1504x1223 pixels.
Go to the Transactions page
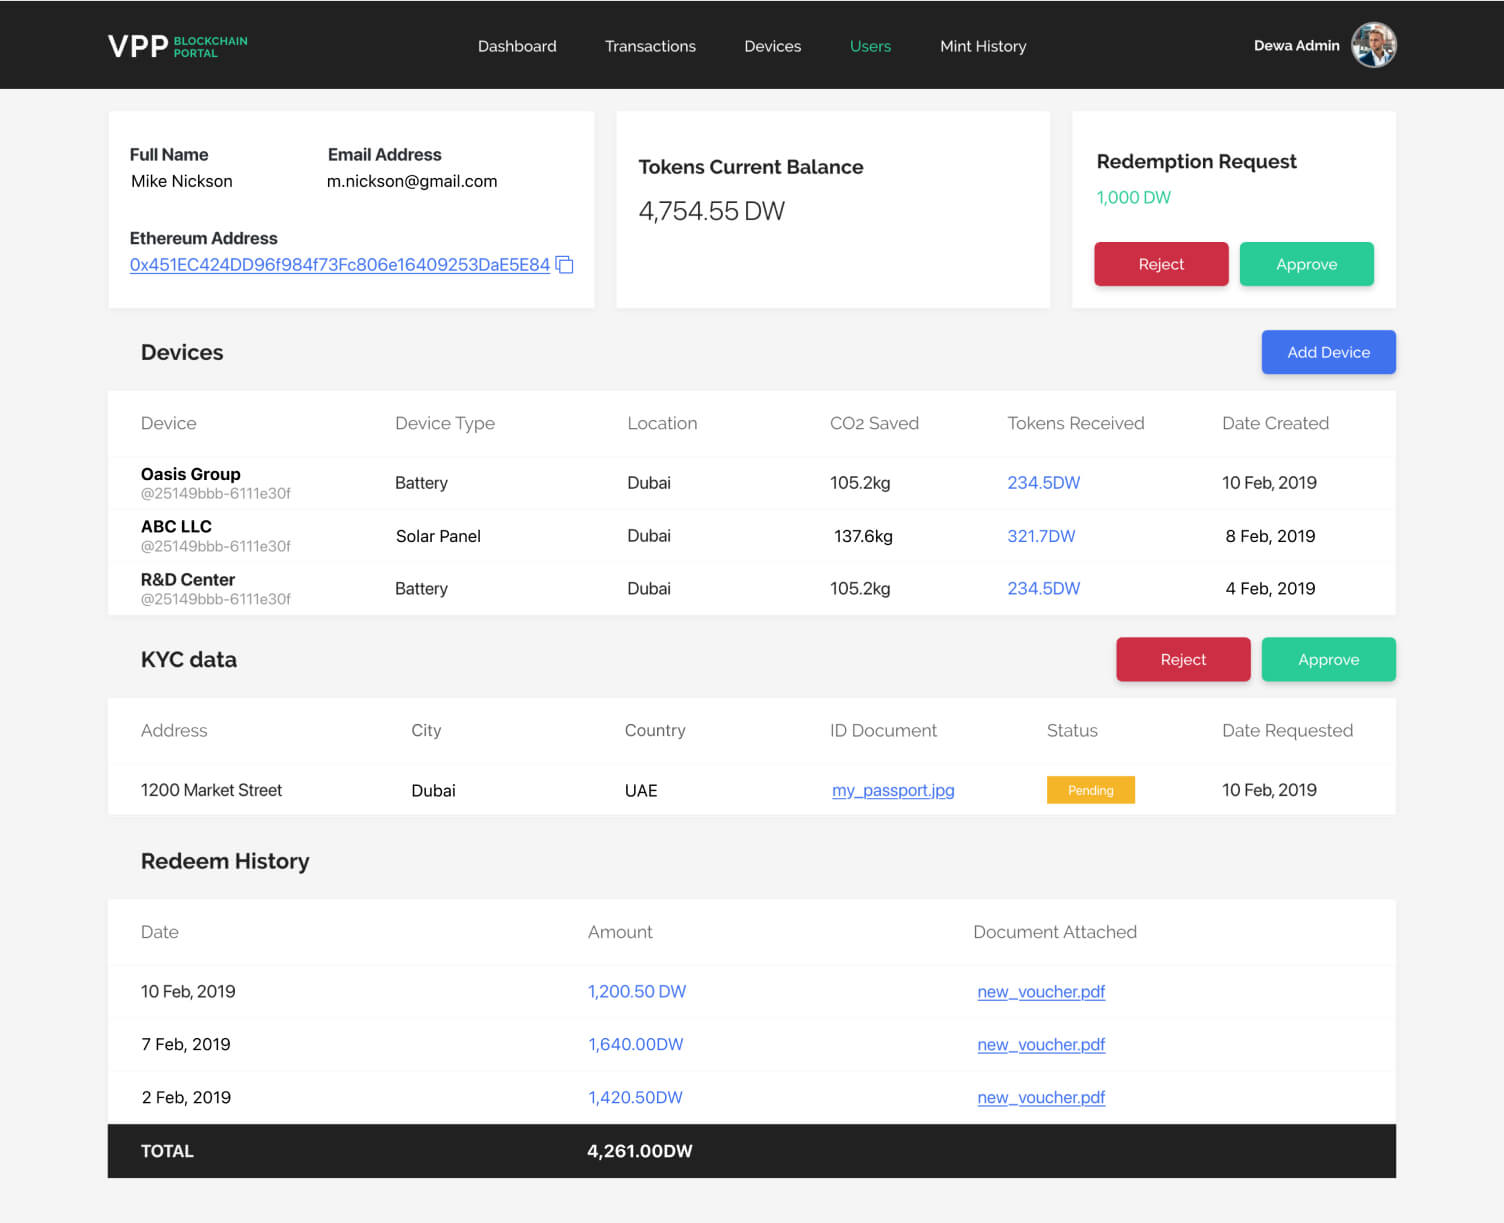click(650, 46)
